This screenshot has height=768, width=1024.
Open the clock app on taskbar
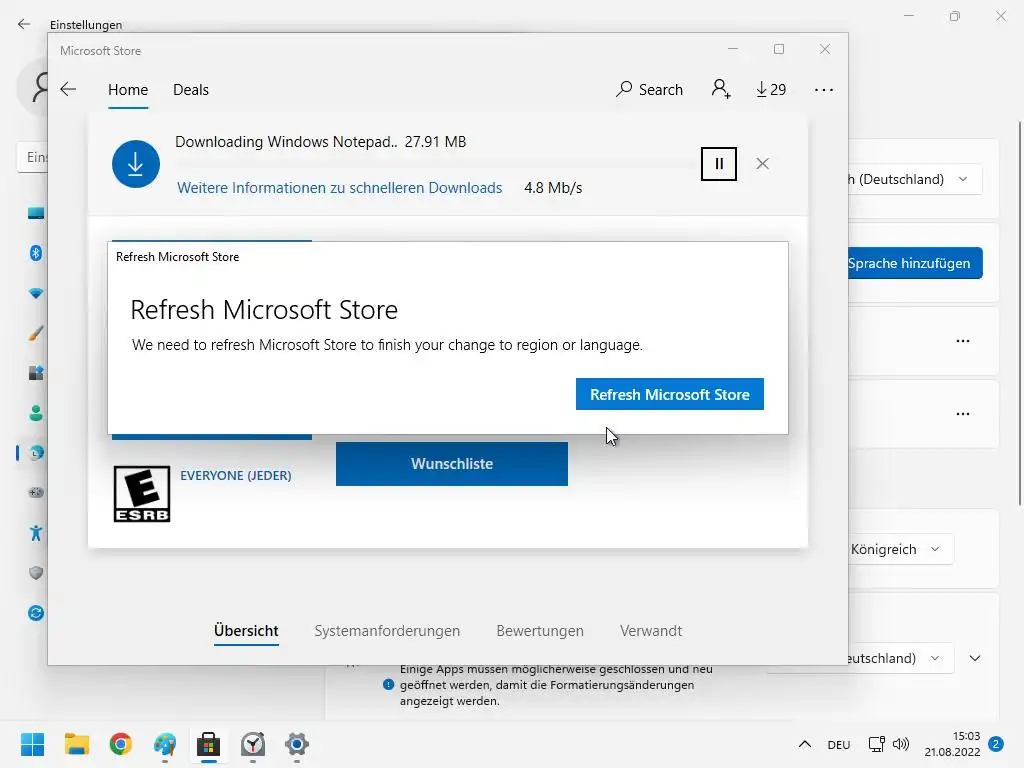[253, 744]
